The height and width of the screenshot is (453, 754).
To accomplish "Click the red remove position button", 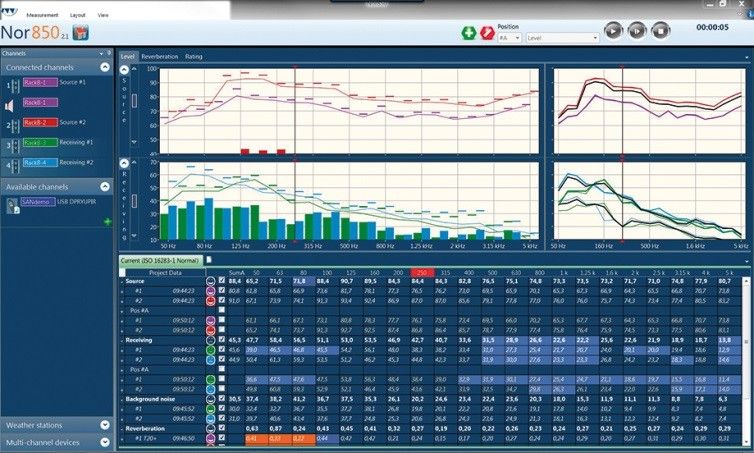I will click(487, 33).
